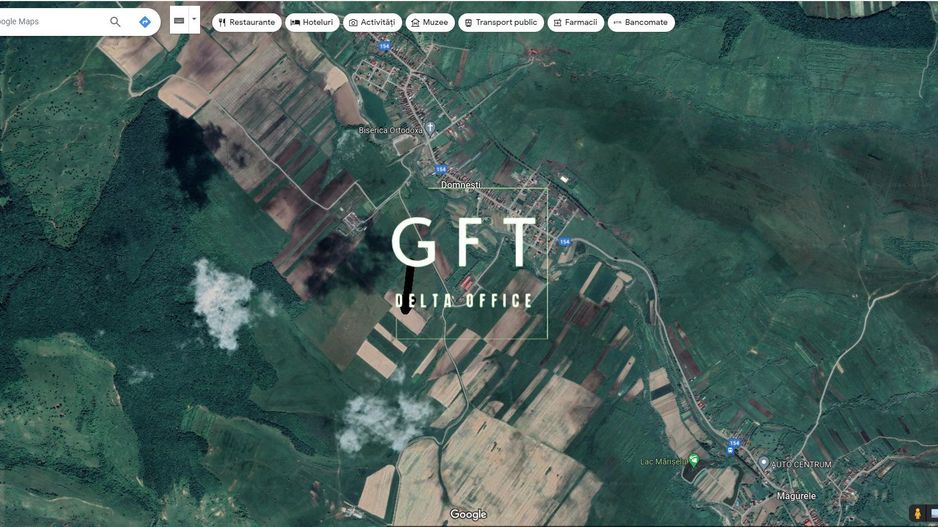Select the Hoteluri category chip
This screenshot has width=938, height=527.
(x=312, y=22)
